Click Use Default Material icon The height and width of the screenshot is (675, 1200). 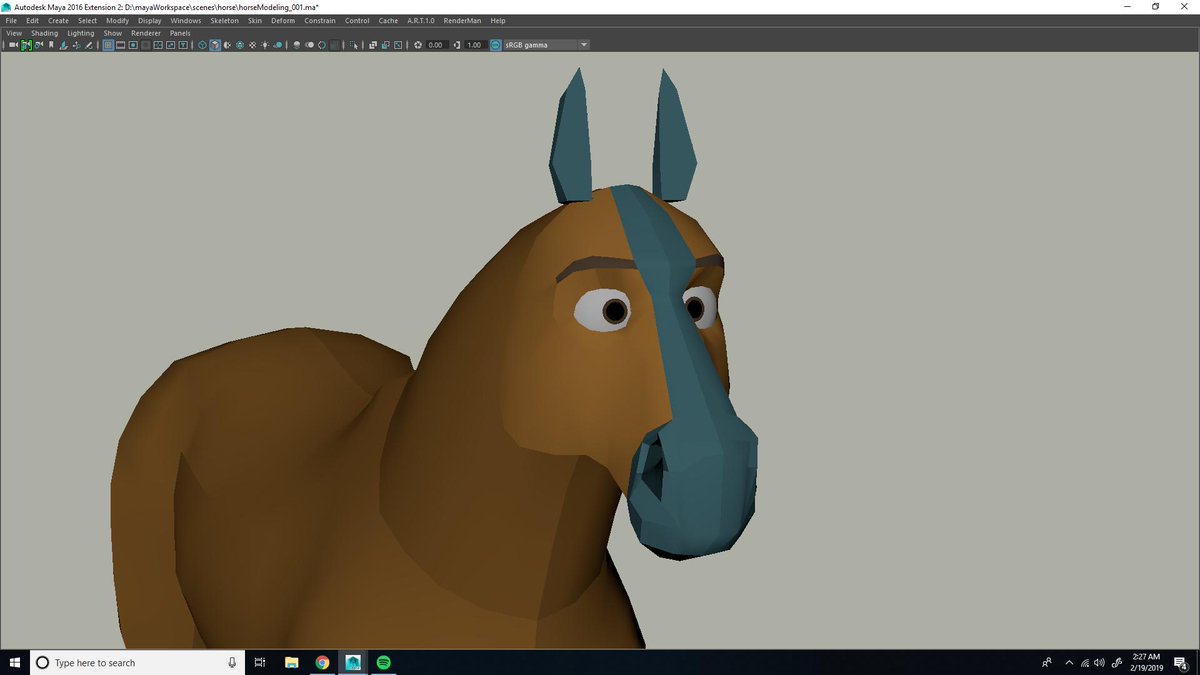(227, 45)
